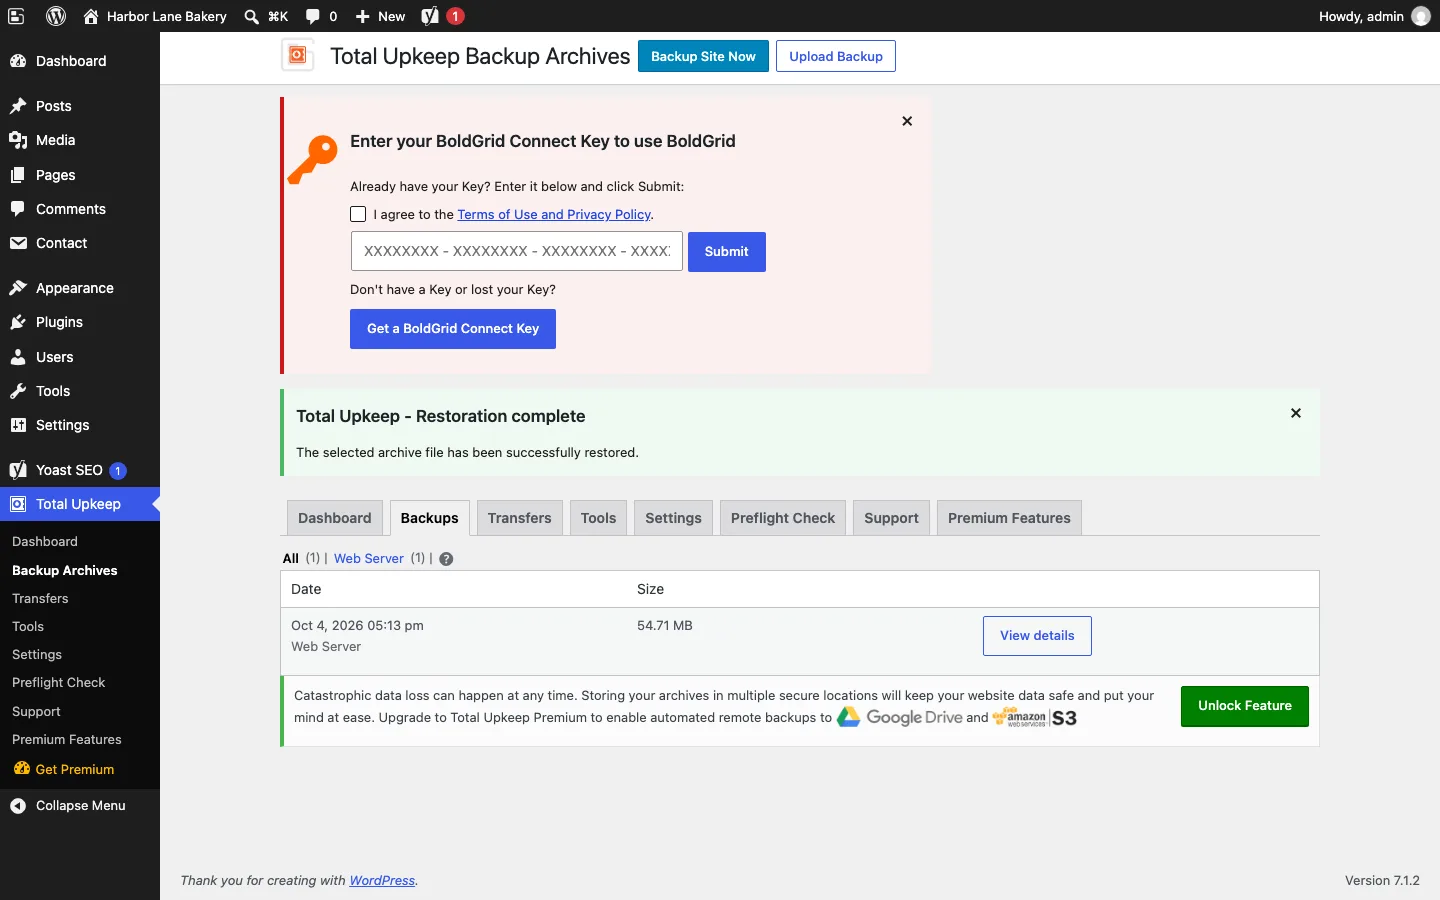Image resolution: width=1440 pixels, height=900 pixels.
Task: Open the admin user avatar
Action: point(1421,16)
